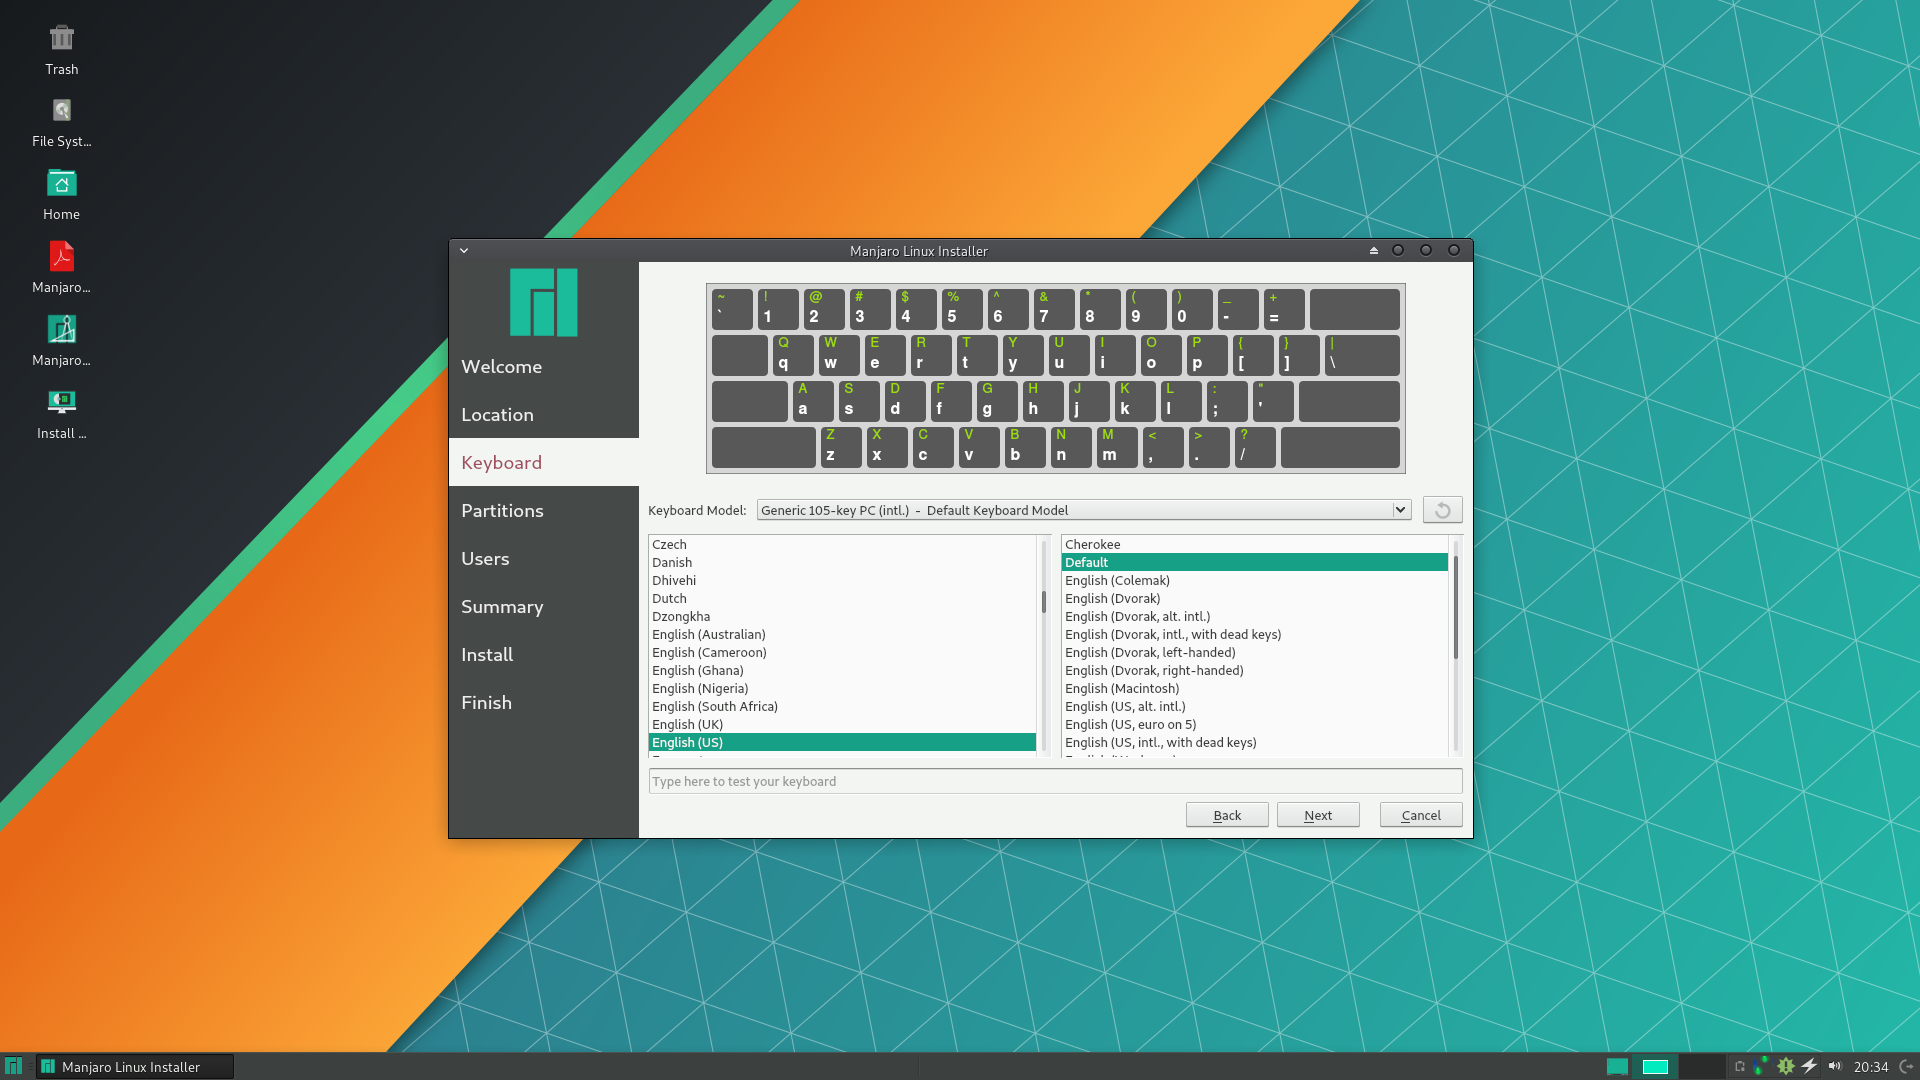Click the Back button
This screenshot has width=1920, height=1080.
[1227, 815]
